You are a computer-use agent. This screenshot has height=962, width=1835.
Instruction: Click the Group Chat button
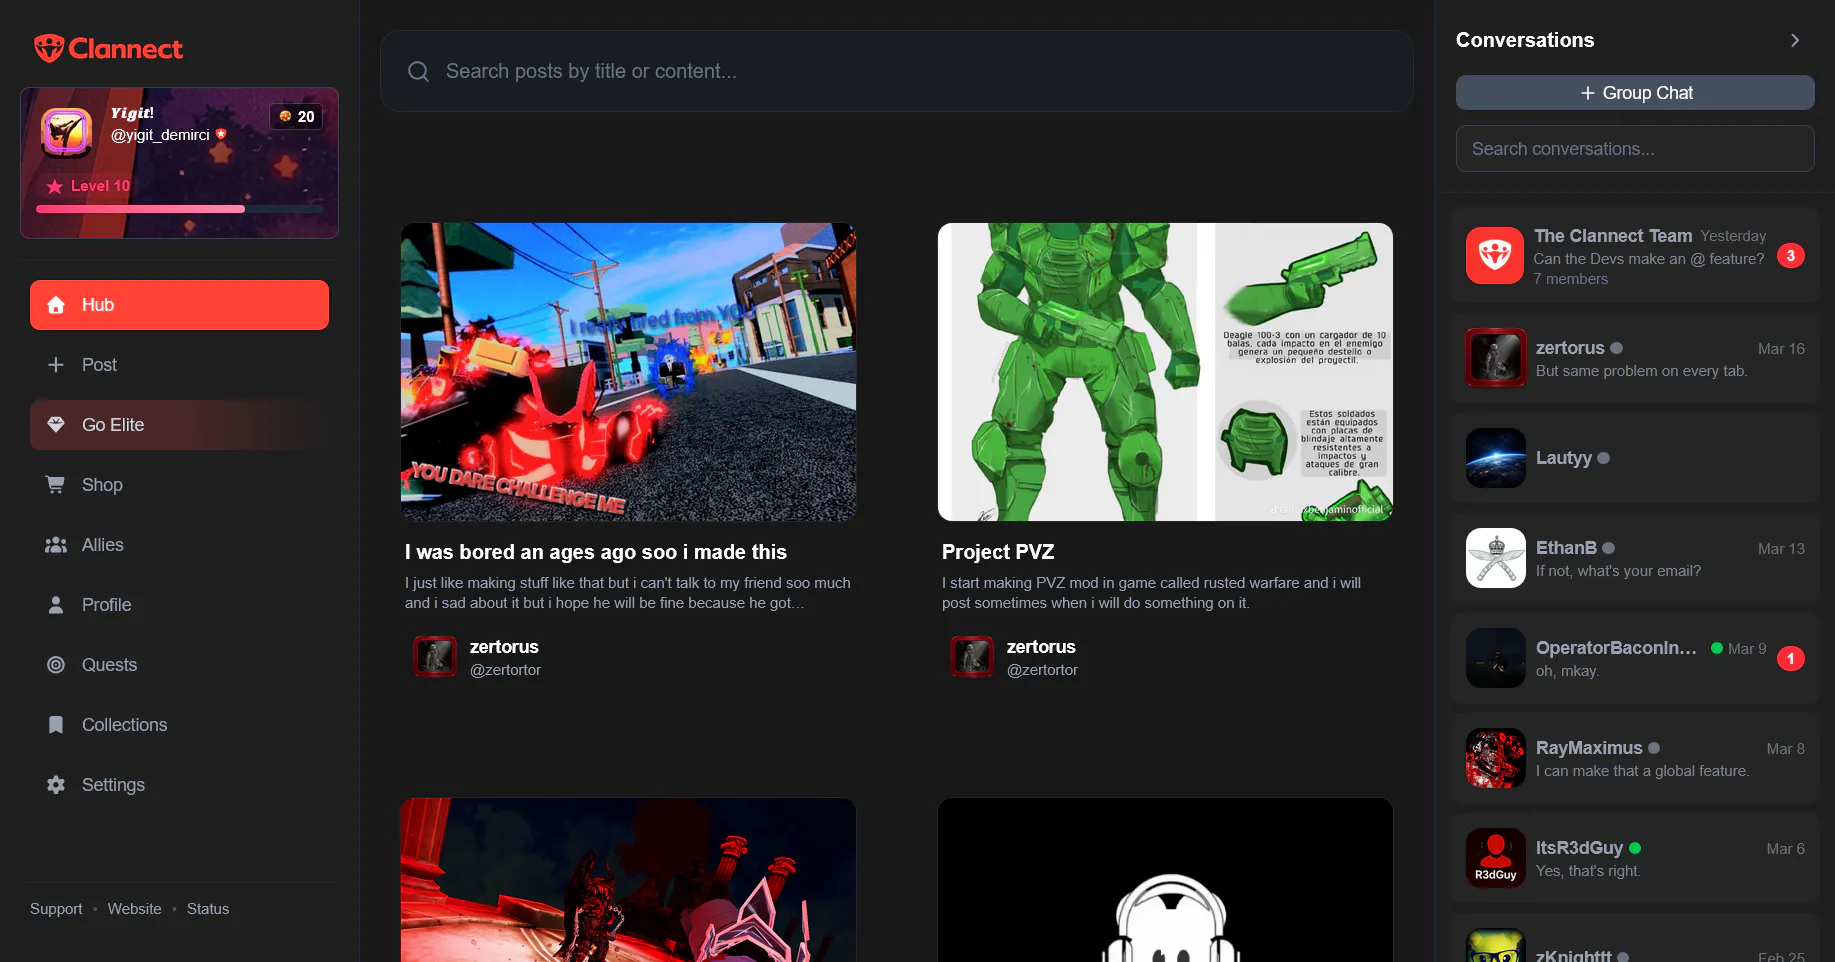tap(1635, 93)
